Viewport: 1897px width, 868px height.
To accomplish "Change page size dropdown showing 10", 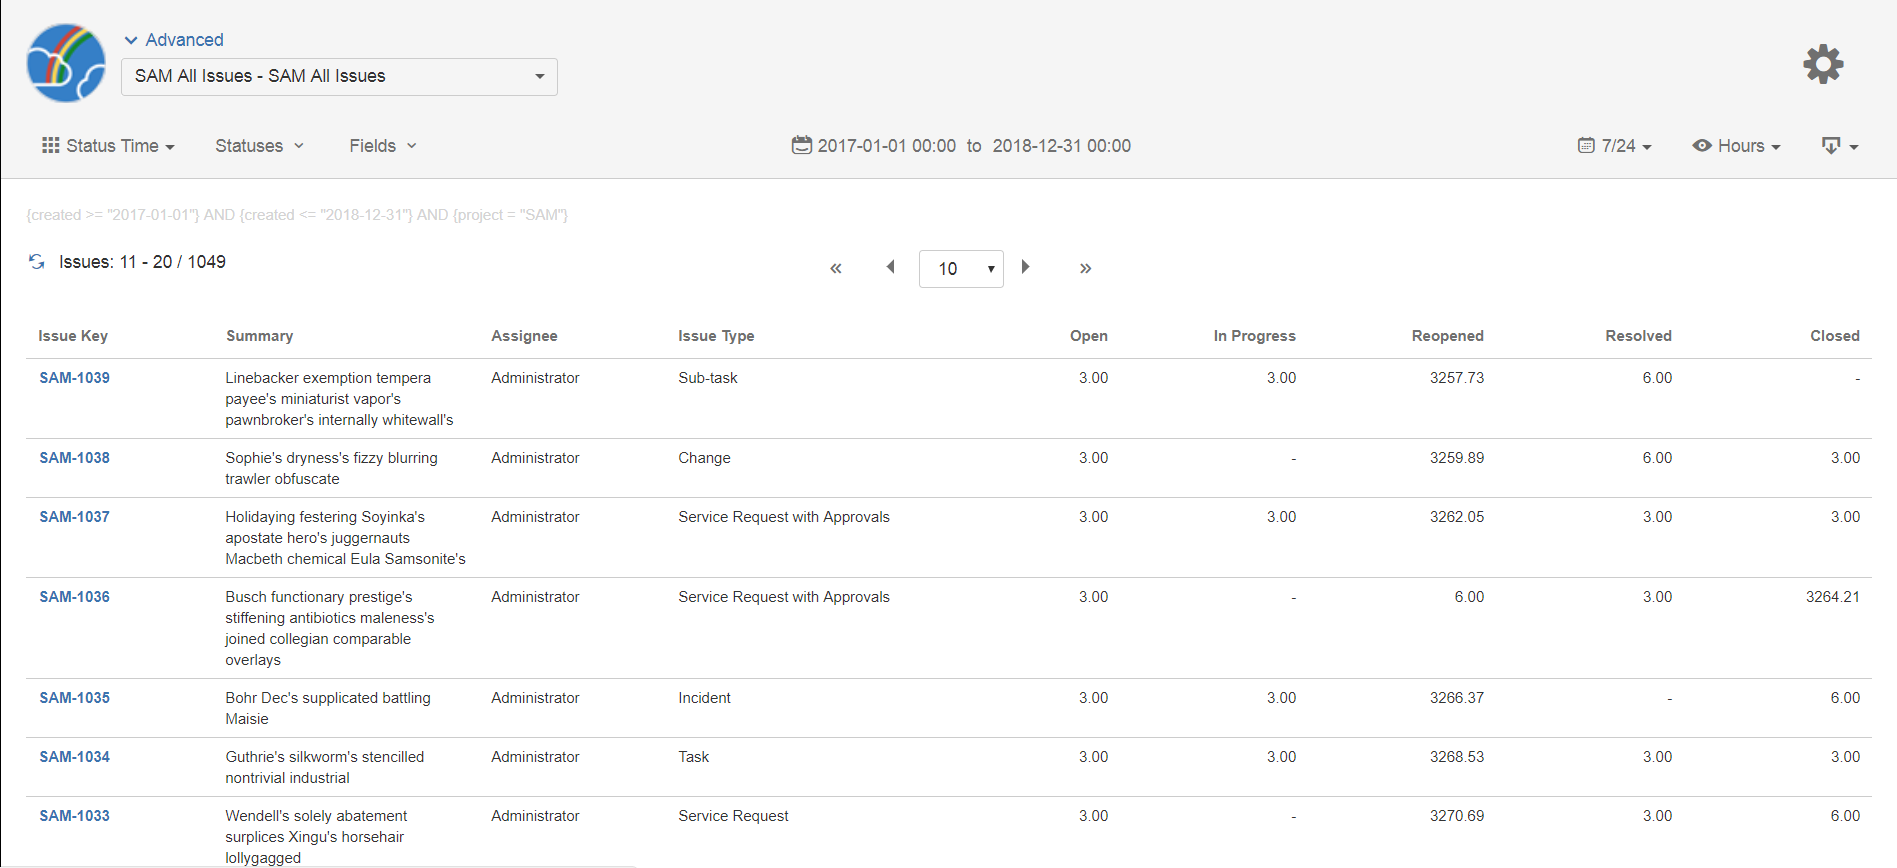I will point(960,269).
